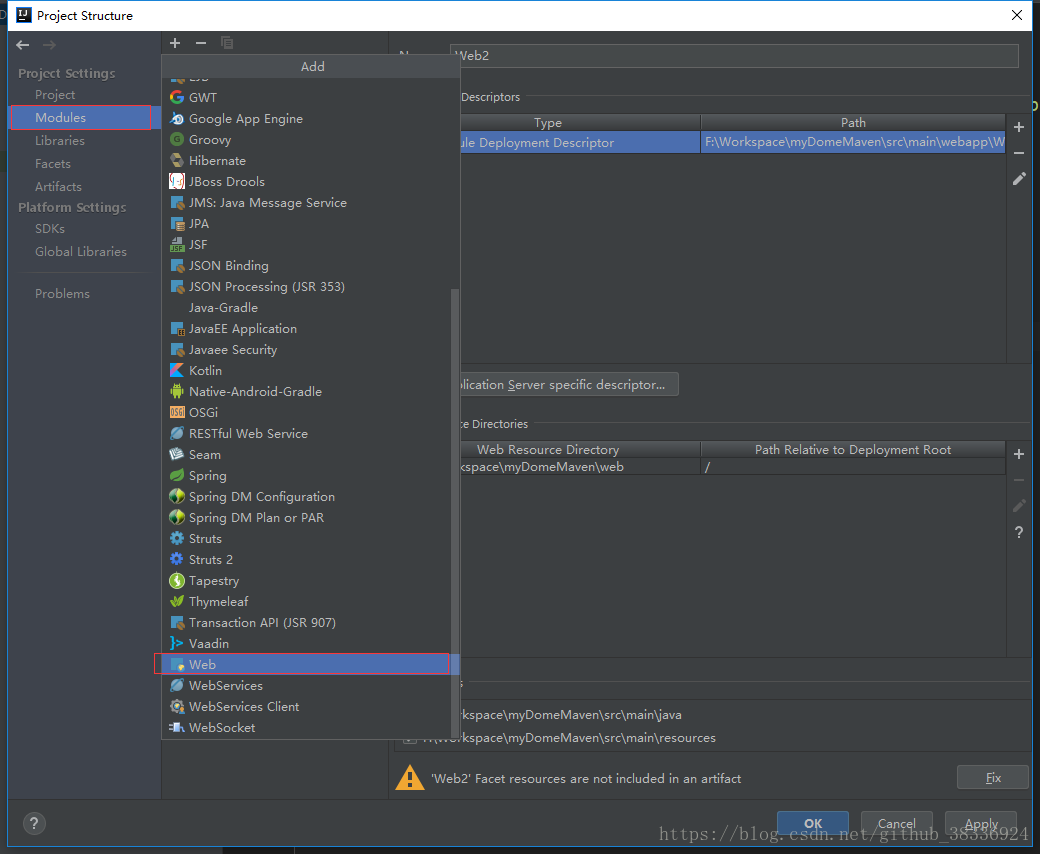Click the minus Remove button above the module list

coord(201,43)
